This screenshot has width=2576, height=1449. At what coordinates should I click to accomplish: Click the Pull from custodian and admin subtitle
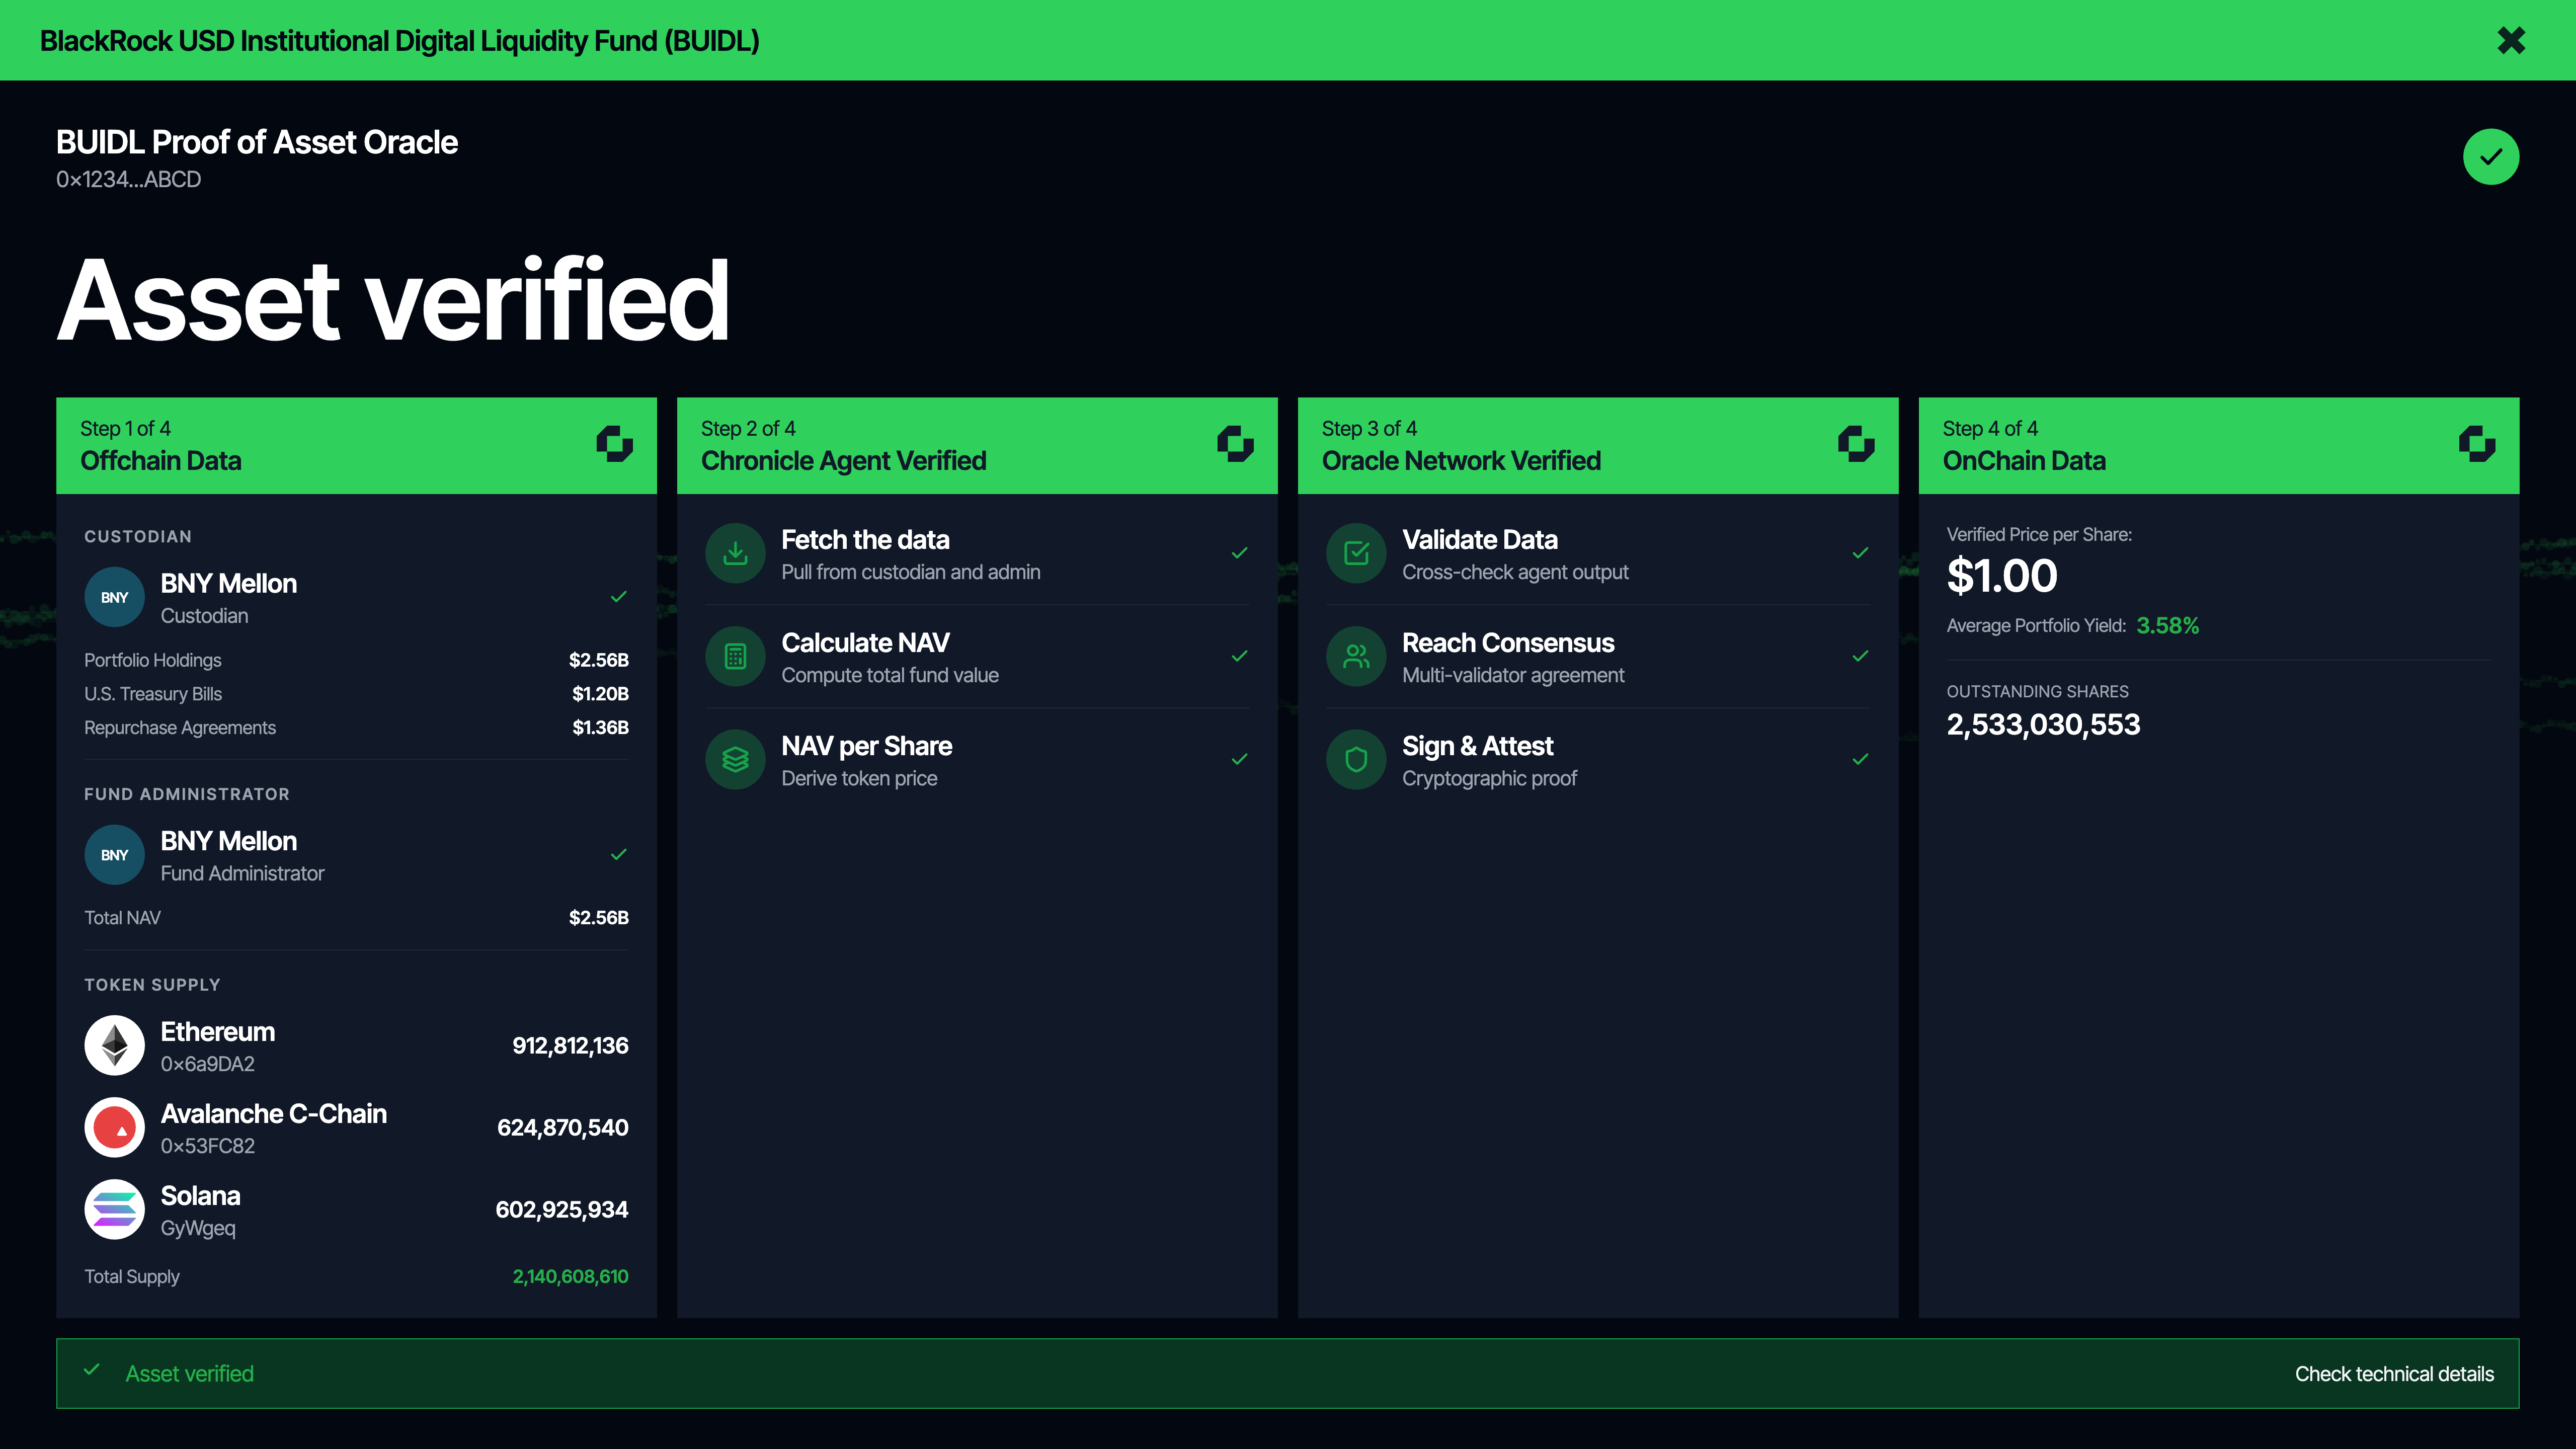910,572
